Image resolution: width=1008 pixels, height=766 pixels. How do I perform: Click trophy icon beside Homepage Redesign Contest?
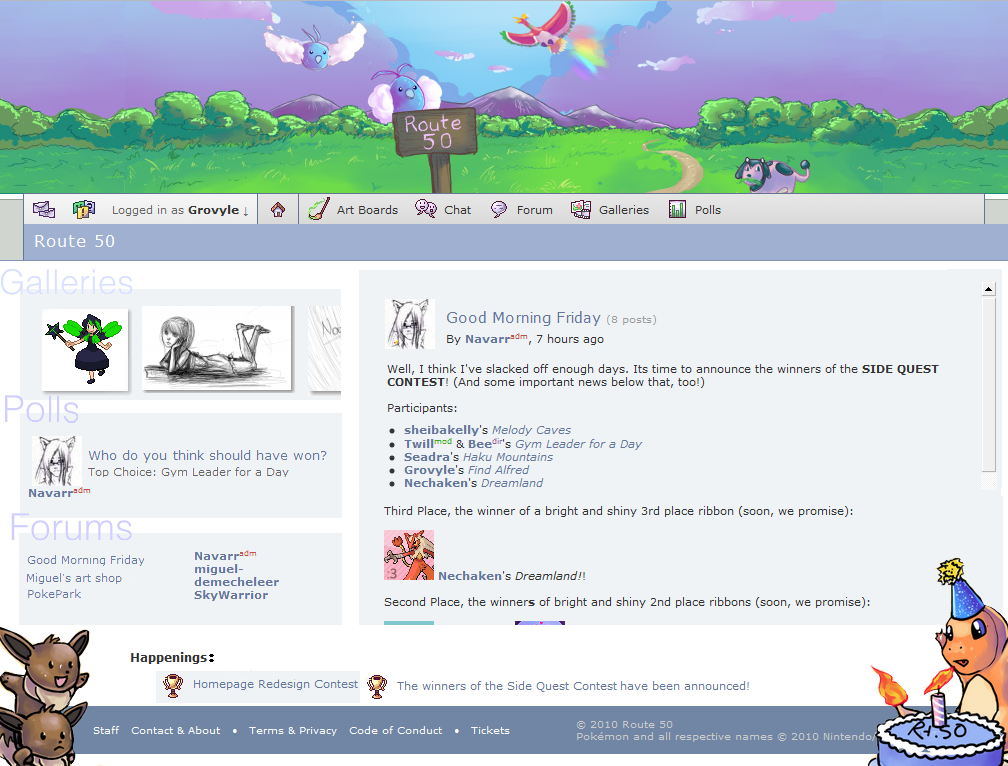click(x=173, y=686)
